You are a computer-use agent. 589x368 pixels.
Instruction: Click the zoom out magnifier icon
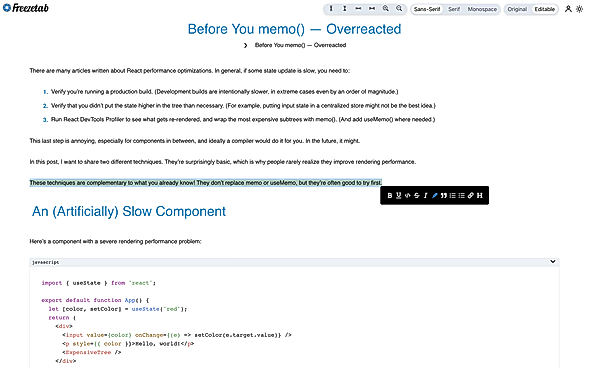[399, 9]
